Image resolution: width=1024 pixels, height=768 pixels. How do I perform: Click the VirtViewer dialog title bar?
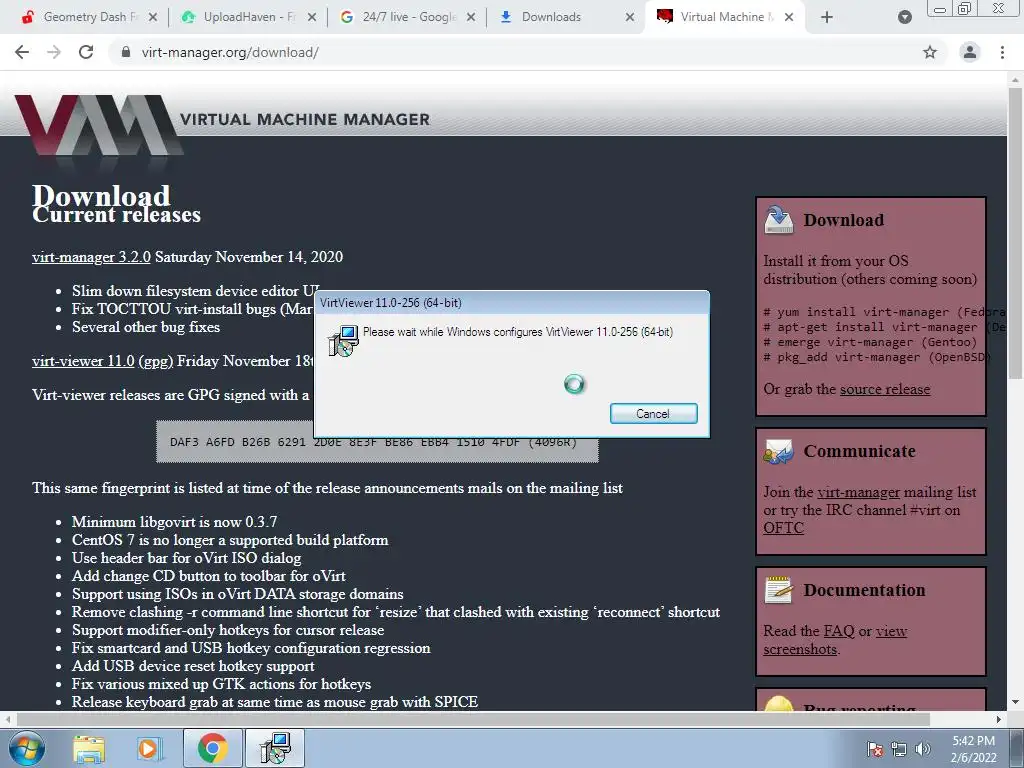[511, 302]
